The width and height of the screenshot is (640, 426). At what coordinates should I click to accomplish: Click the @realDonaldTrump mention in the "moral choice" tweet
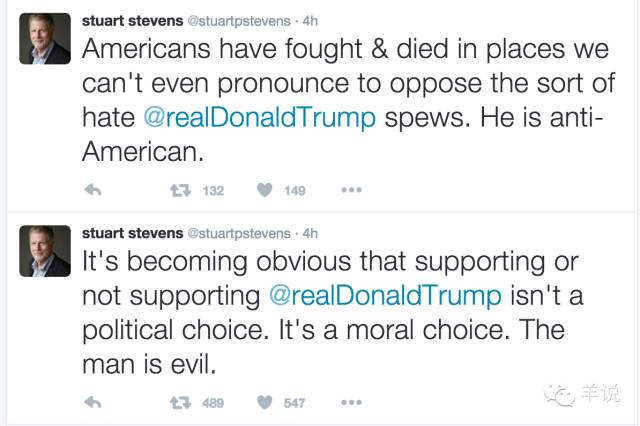click(x=384, y=296)
